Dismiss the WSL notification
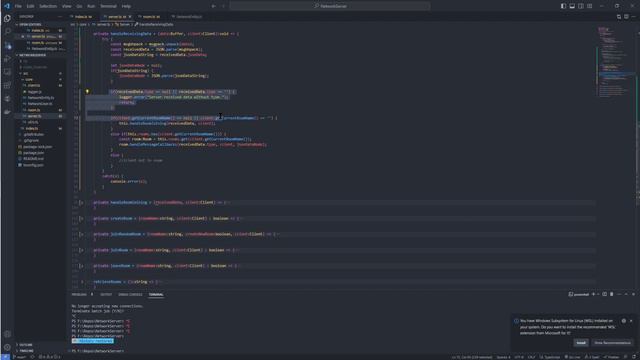640x360 pixels. coord(631,321)
